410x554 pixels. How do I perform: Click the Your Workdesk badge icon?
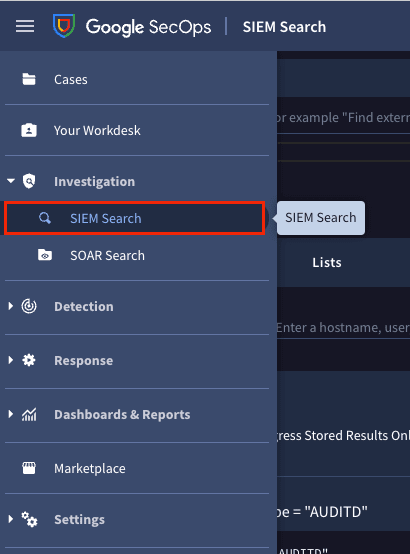pyautogui.click(x=29, y=130)
